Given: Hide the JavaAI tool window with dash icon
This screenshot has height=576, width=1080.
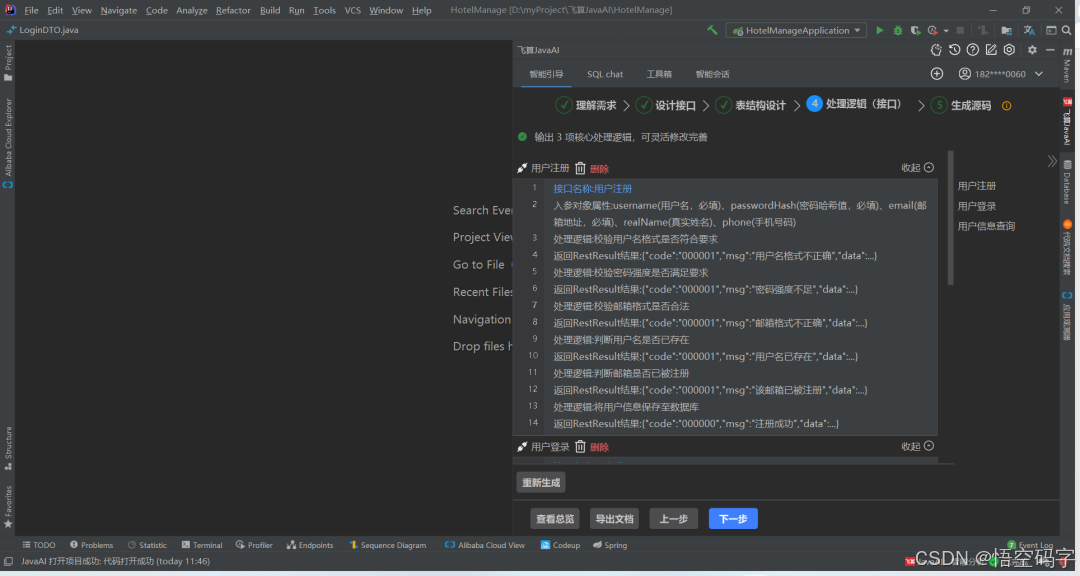Looking at the screenshot, I should coord(1050,50).
